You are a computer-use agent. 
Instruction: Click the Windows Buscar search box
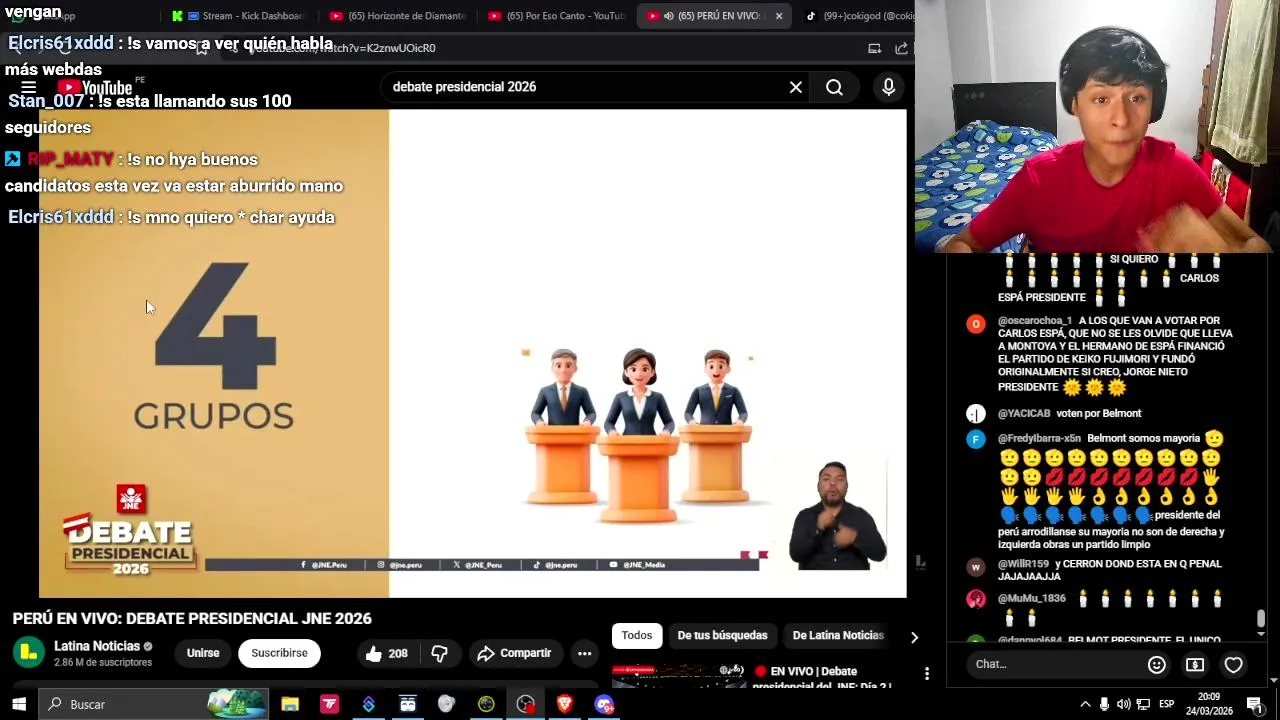click(155, 704)
